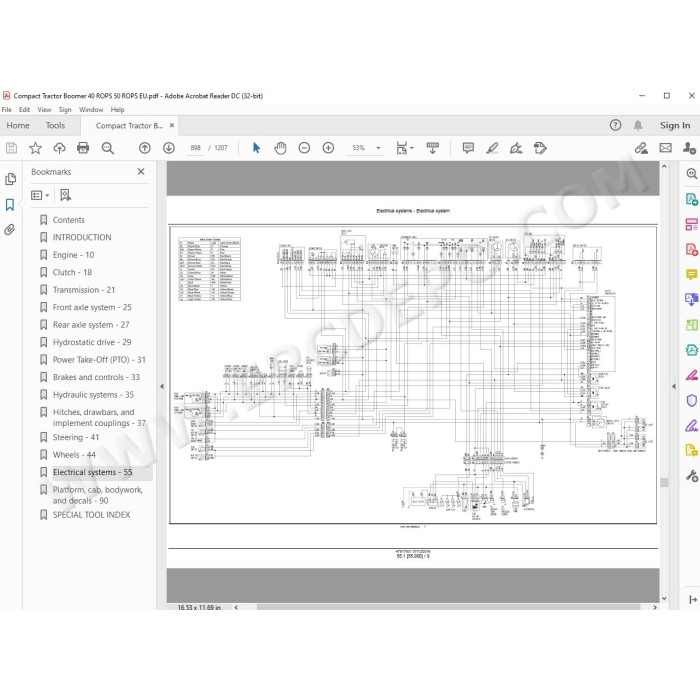Share a link using the link icon
Image resolution: width=700 pixels, height=700 pixels.
(642, 148)
